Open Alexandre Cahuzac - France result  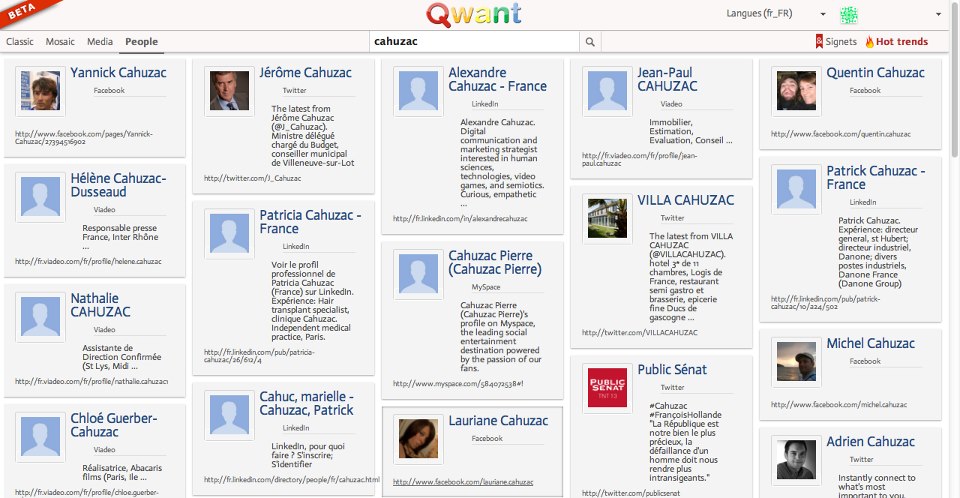pyautogui.click(x=497, y=79)
